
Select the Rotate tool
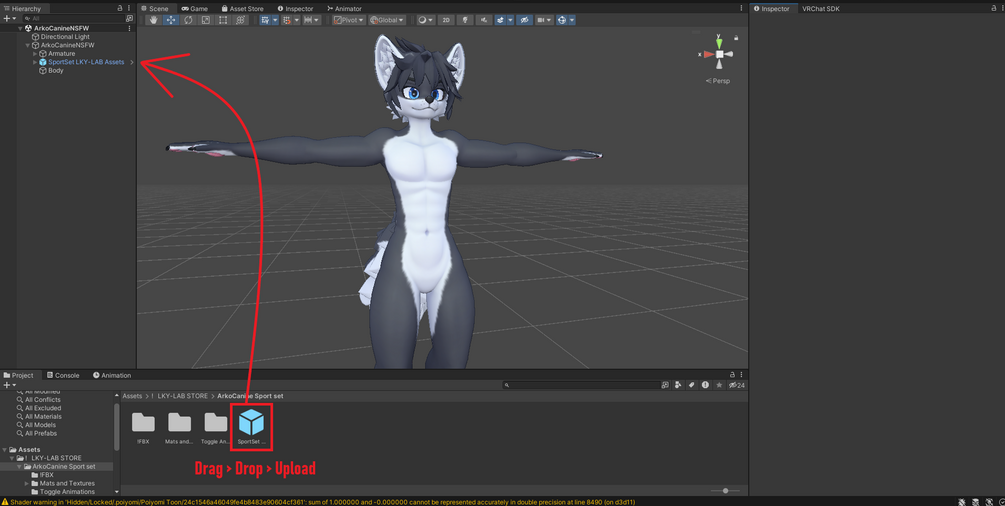[188, 20]
